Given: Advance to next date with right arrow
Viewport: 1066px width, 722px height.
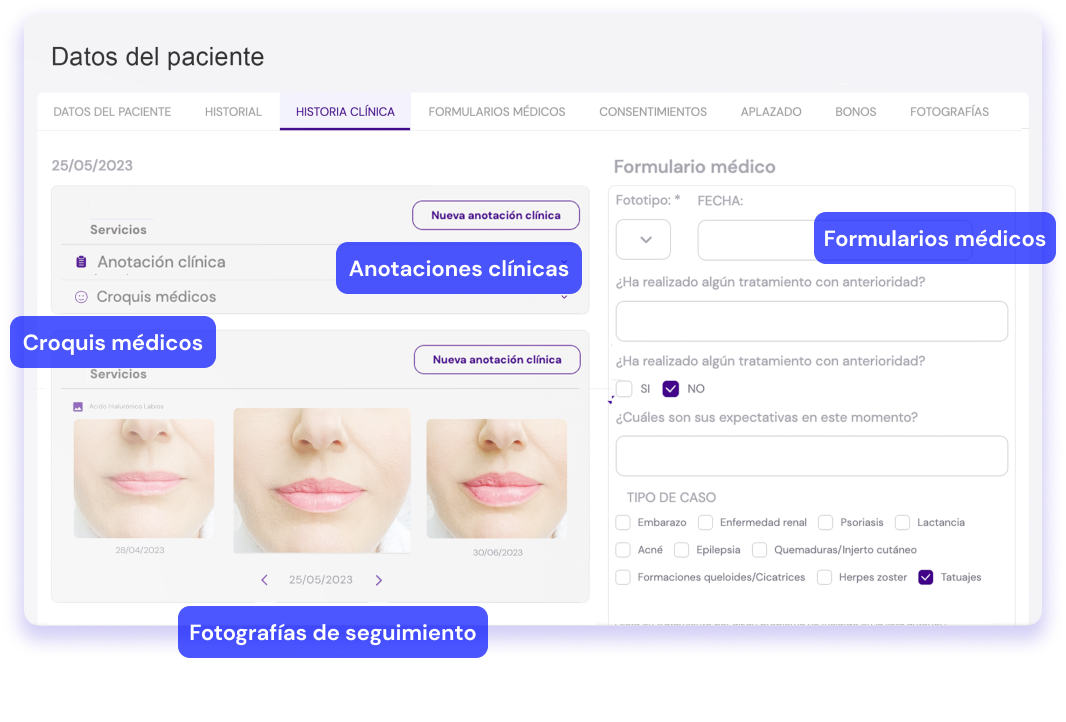Looking at the screenshot, I should pyautogui.click(x=379, y=580).
